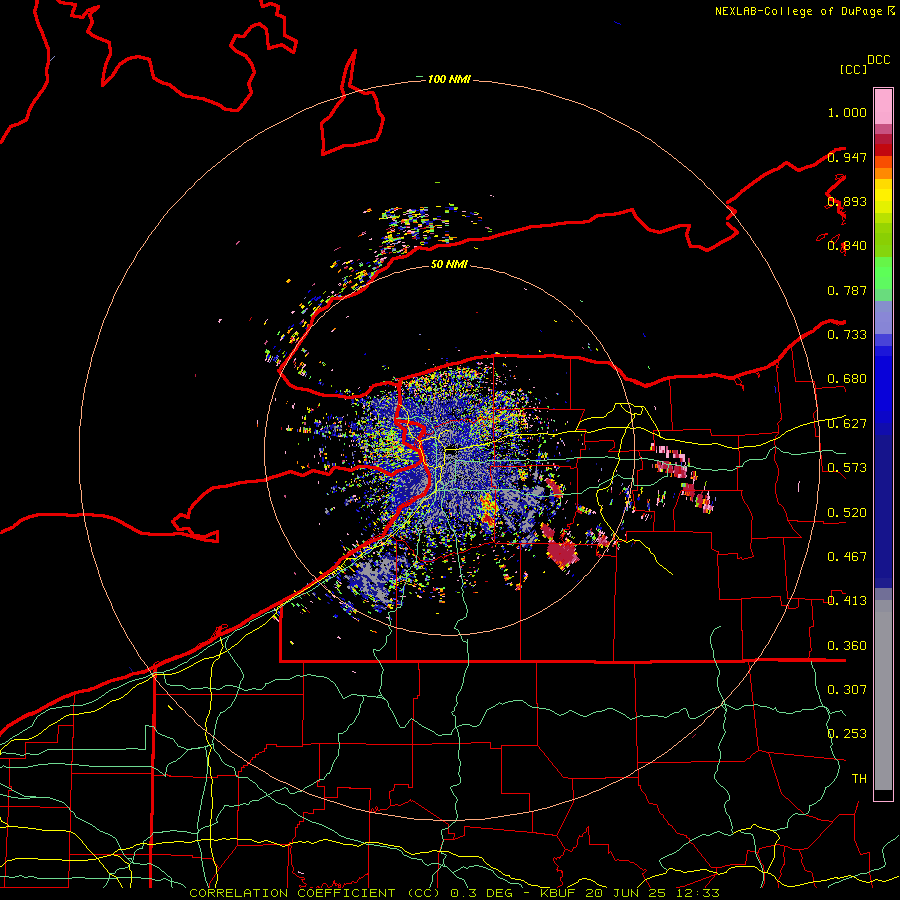Screen dimensions: 900x900
Task: Click the TH threshold label
Action: click(859, 779)
